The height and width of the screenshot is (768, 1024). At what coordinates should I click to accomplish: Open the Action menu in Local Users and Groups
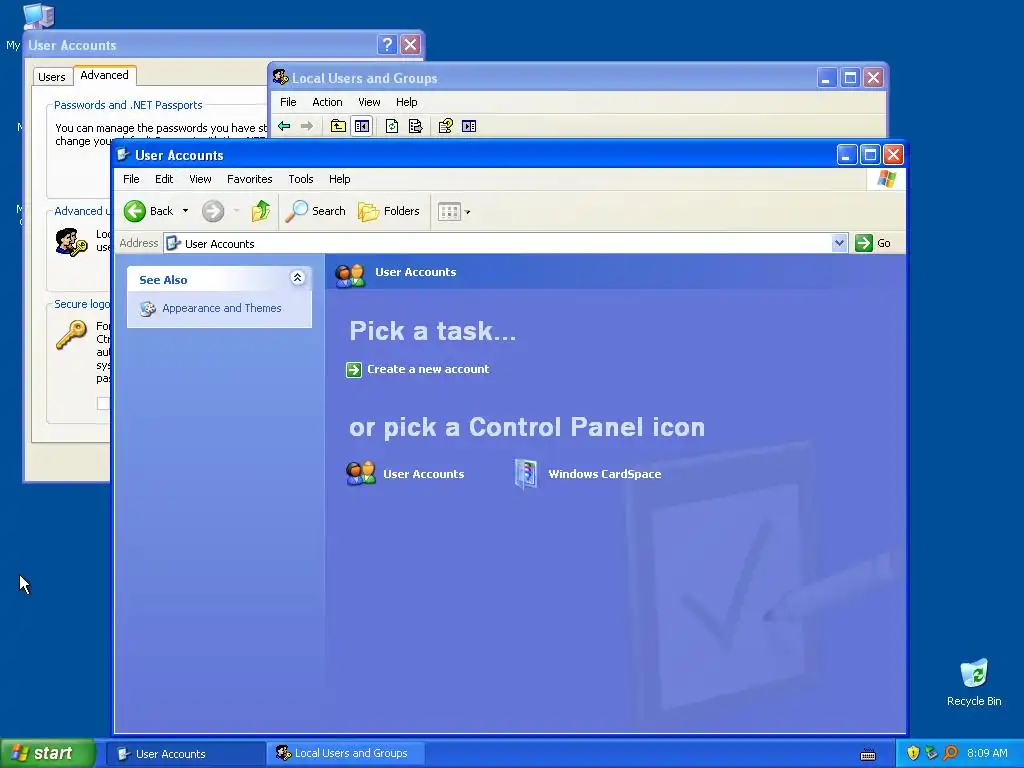click(327, 102)
